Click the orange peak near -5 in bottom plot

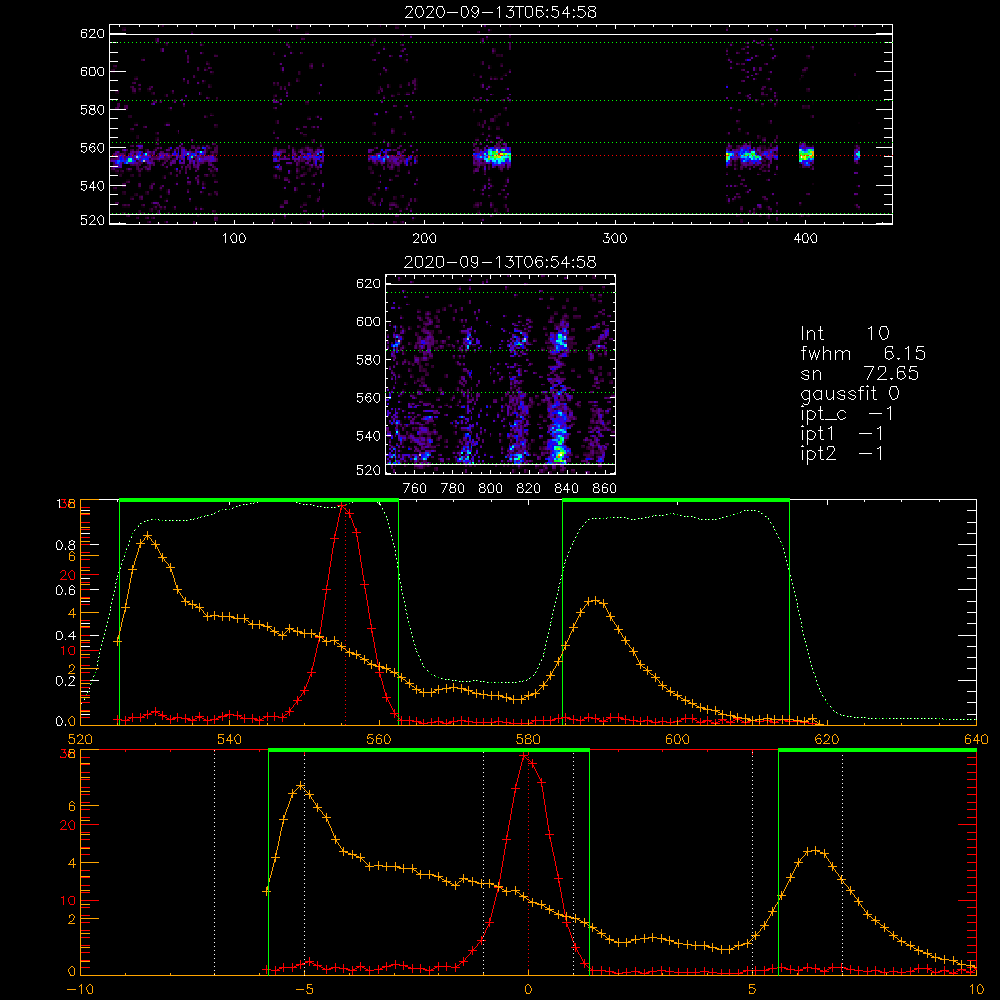[300, 786]
